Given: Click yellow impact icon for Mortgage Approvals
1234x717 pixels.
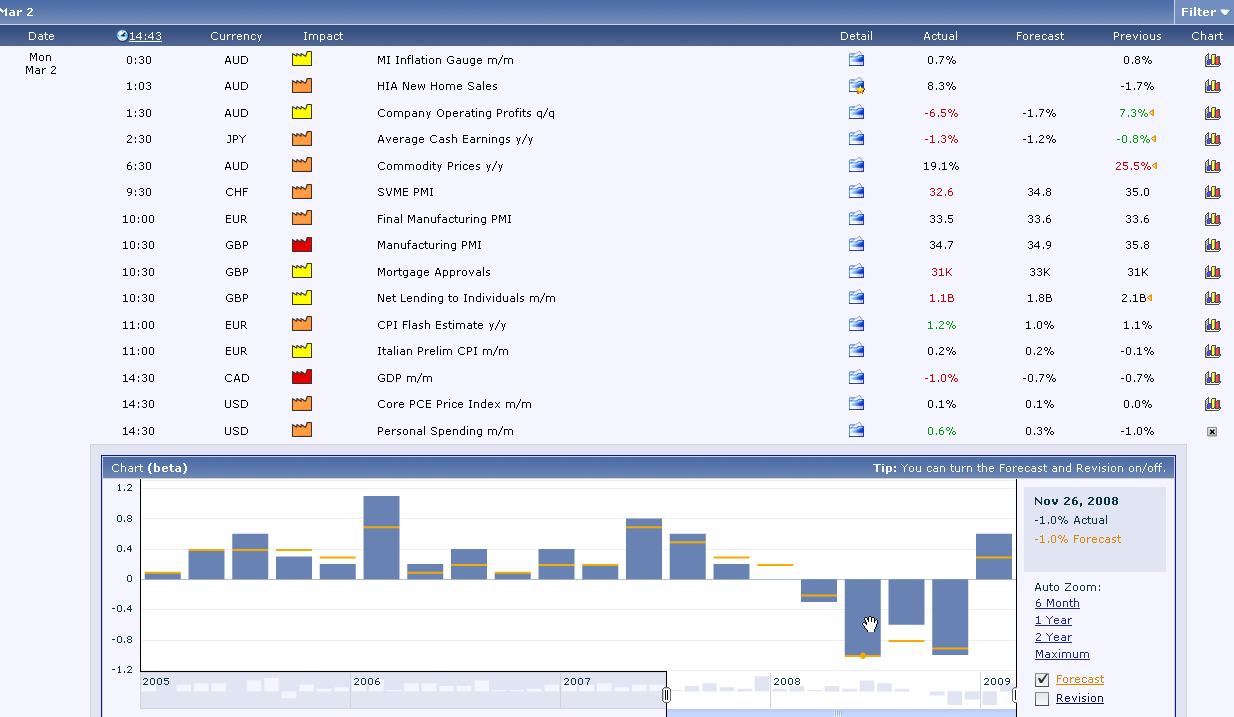Looking at the screenshot, I should point(302,271).
